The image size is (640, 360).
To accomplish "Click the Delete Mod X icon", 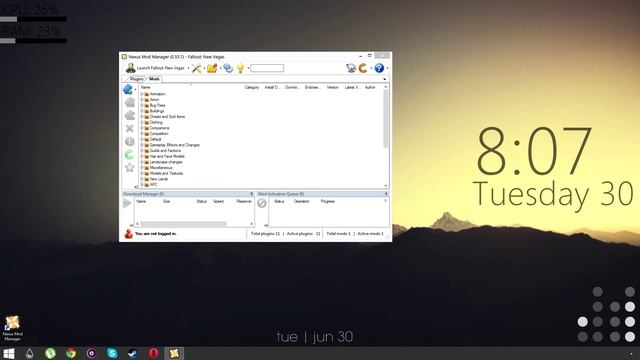I will point(129,128).
